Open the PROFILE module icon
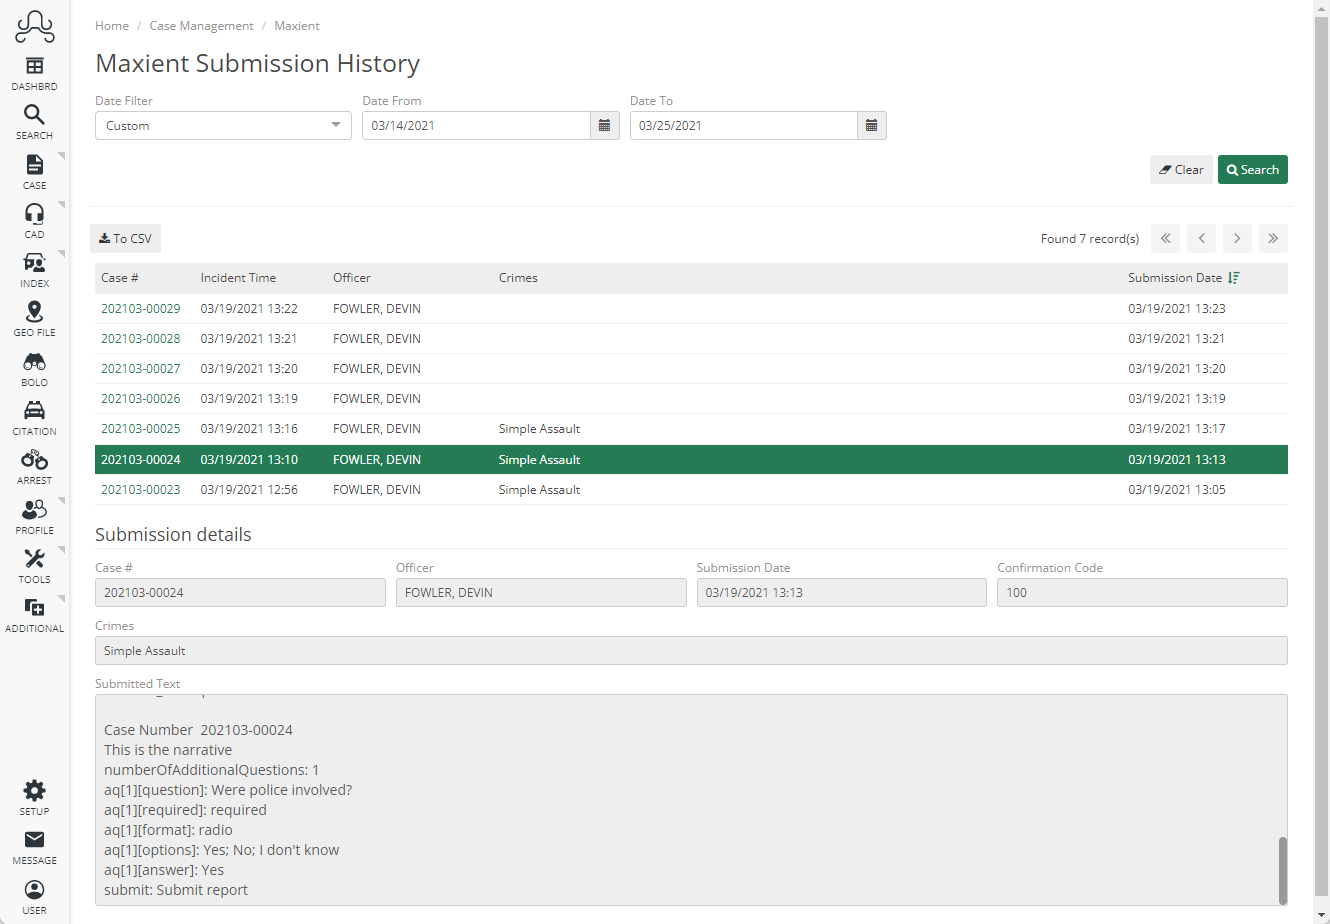The width and height of the screenshot is (1330, 924). [x=34, y=509]
